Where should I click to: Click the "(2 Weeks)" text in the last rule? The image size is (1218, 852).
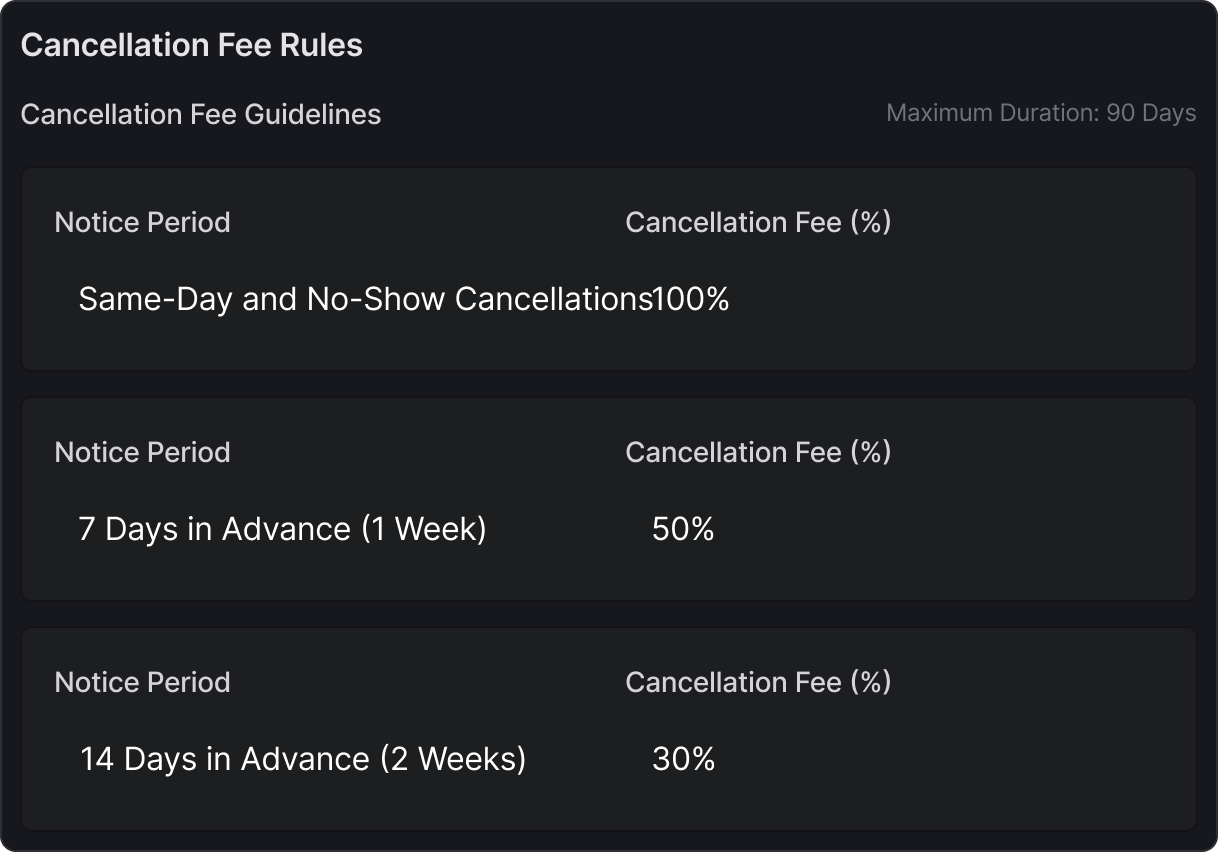pyautogui.click(x=453, y=759)
